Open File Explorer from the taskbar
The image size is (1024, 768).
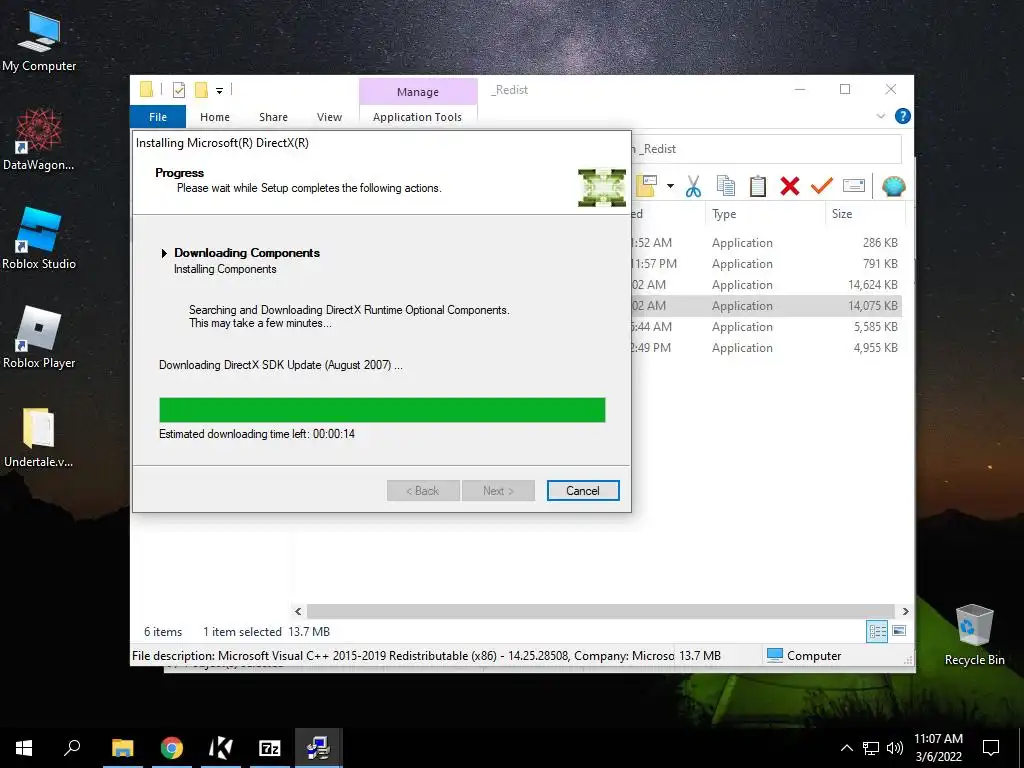[x=122, y=747]
